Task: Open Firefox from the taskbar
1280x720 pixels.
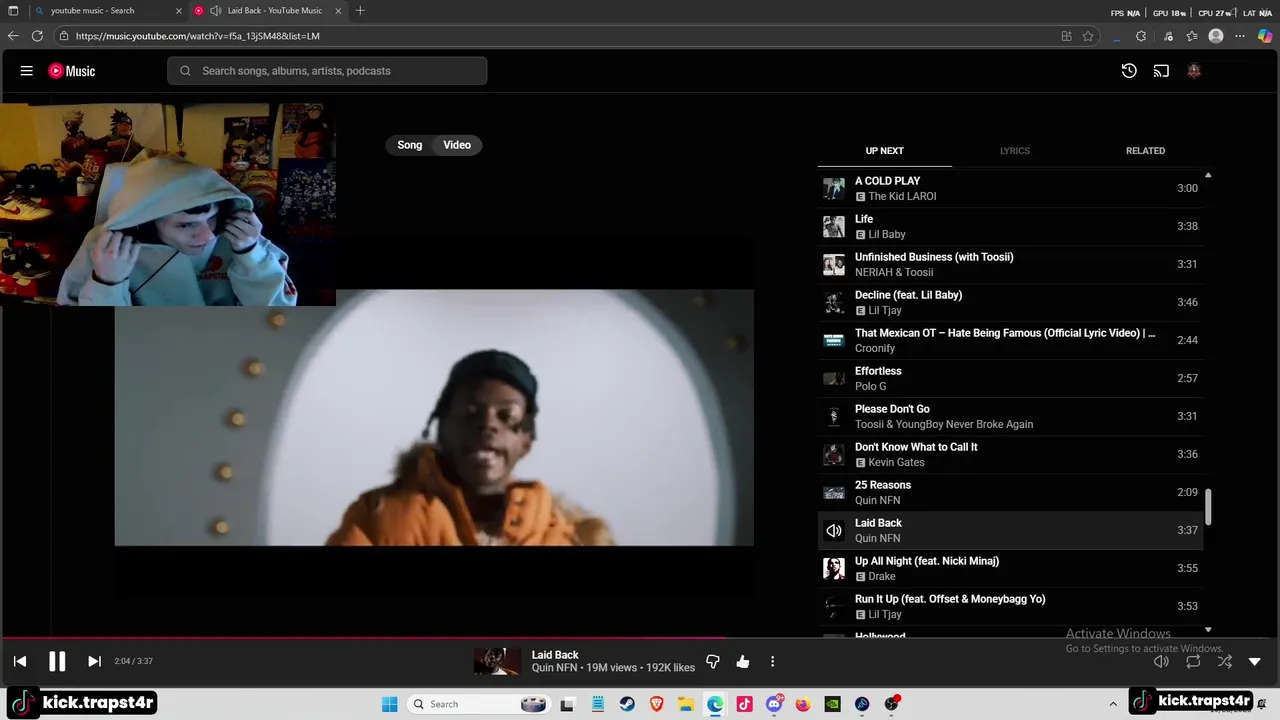Action: [x=803, y=704]
